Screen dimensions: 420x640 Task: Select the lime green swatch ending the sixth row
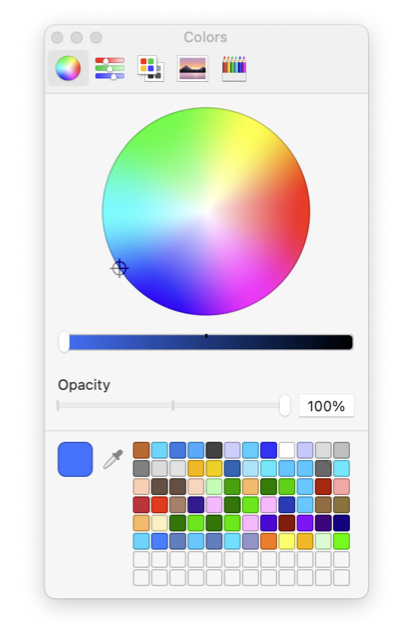pyautogui.click(x=341, y=541)
